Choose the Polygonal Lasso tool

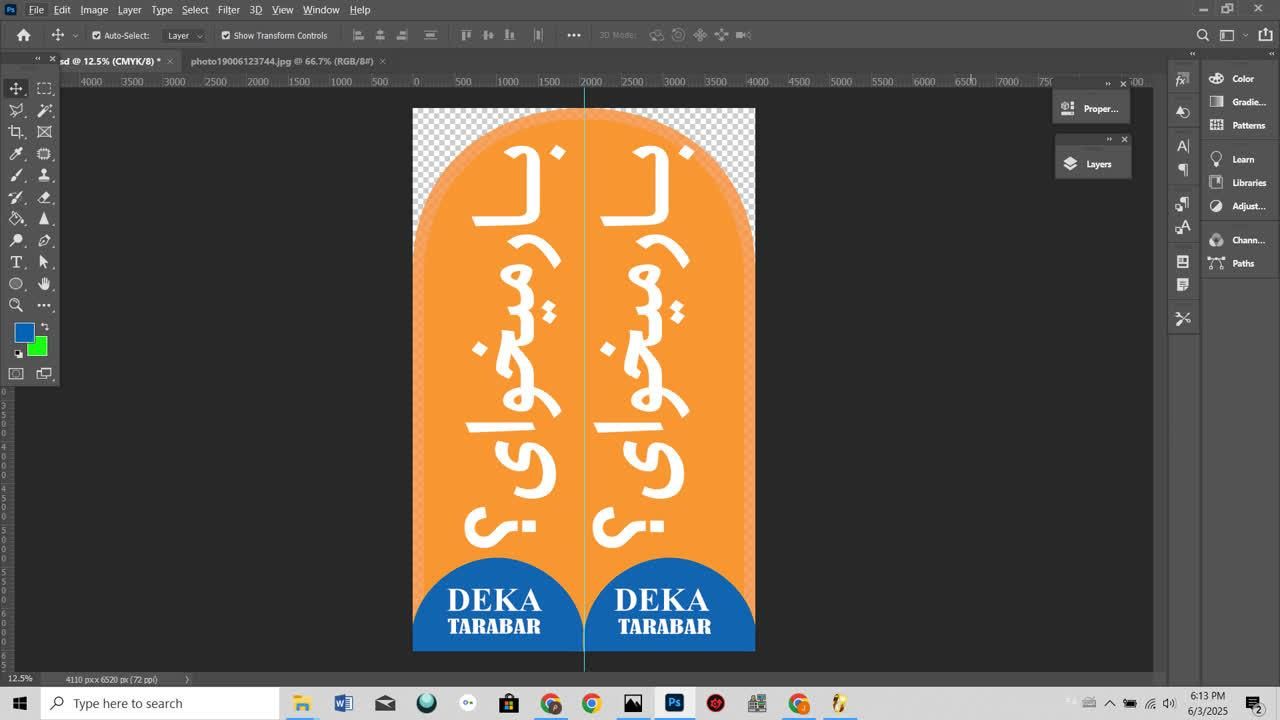coord(16,111)
